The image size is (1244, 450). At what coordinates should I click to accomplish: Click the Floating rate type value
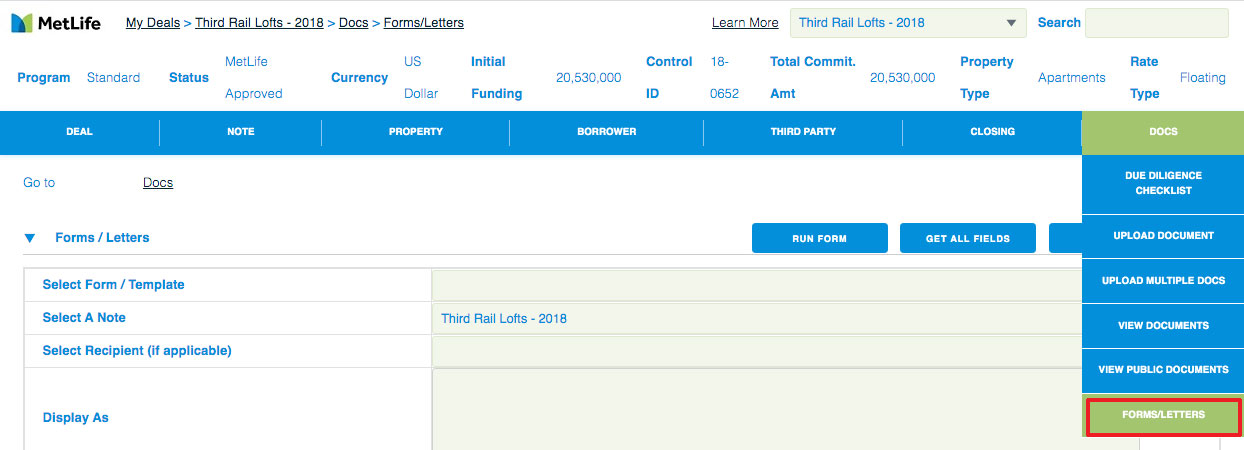point(1203,78)
